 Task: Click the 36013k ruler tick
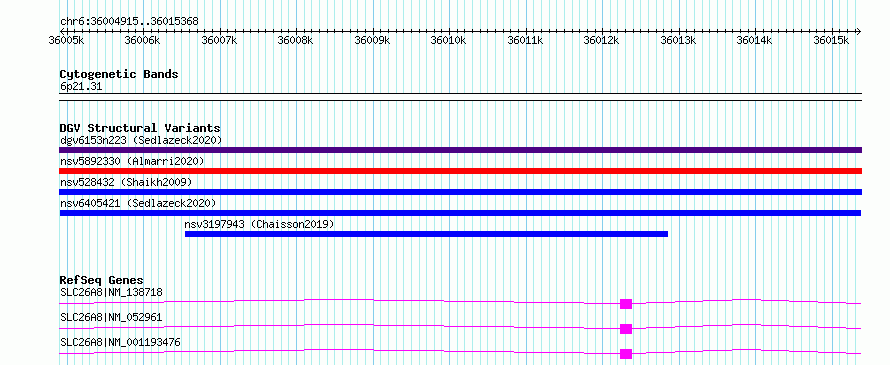click(x=679, y=40)
